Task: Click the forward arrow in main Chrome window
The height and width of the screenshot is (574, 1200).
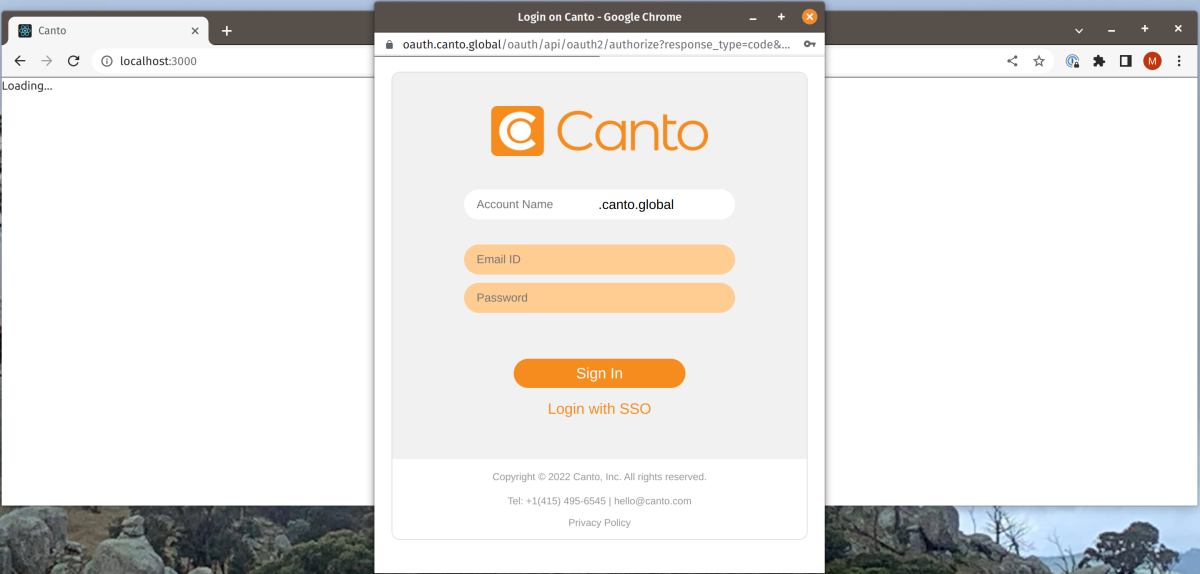Action: (x=46, y=61)
